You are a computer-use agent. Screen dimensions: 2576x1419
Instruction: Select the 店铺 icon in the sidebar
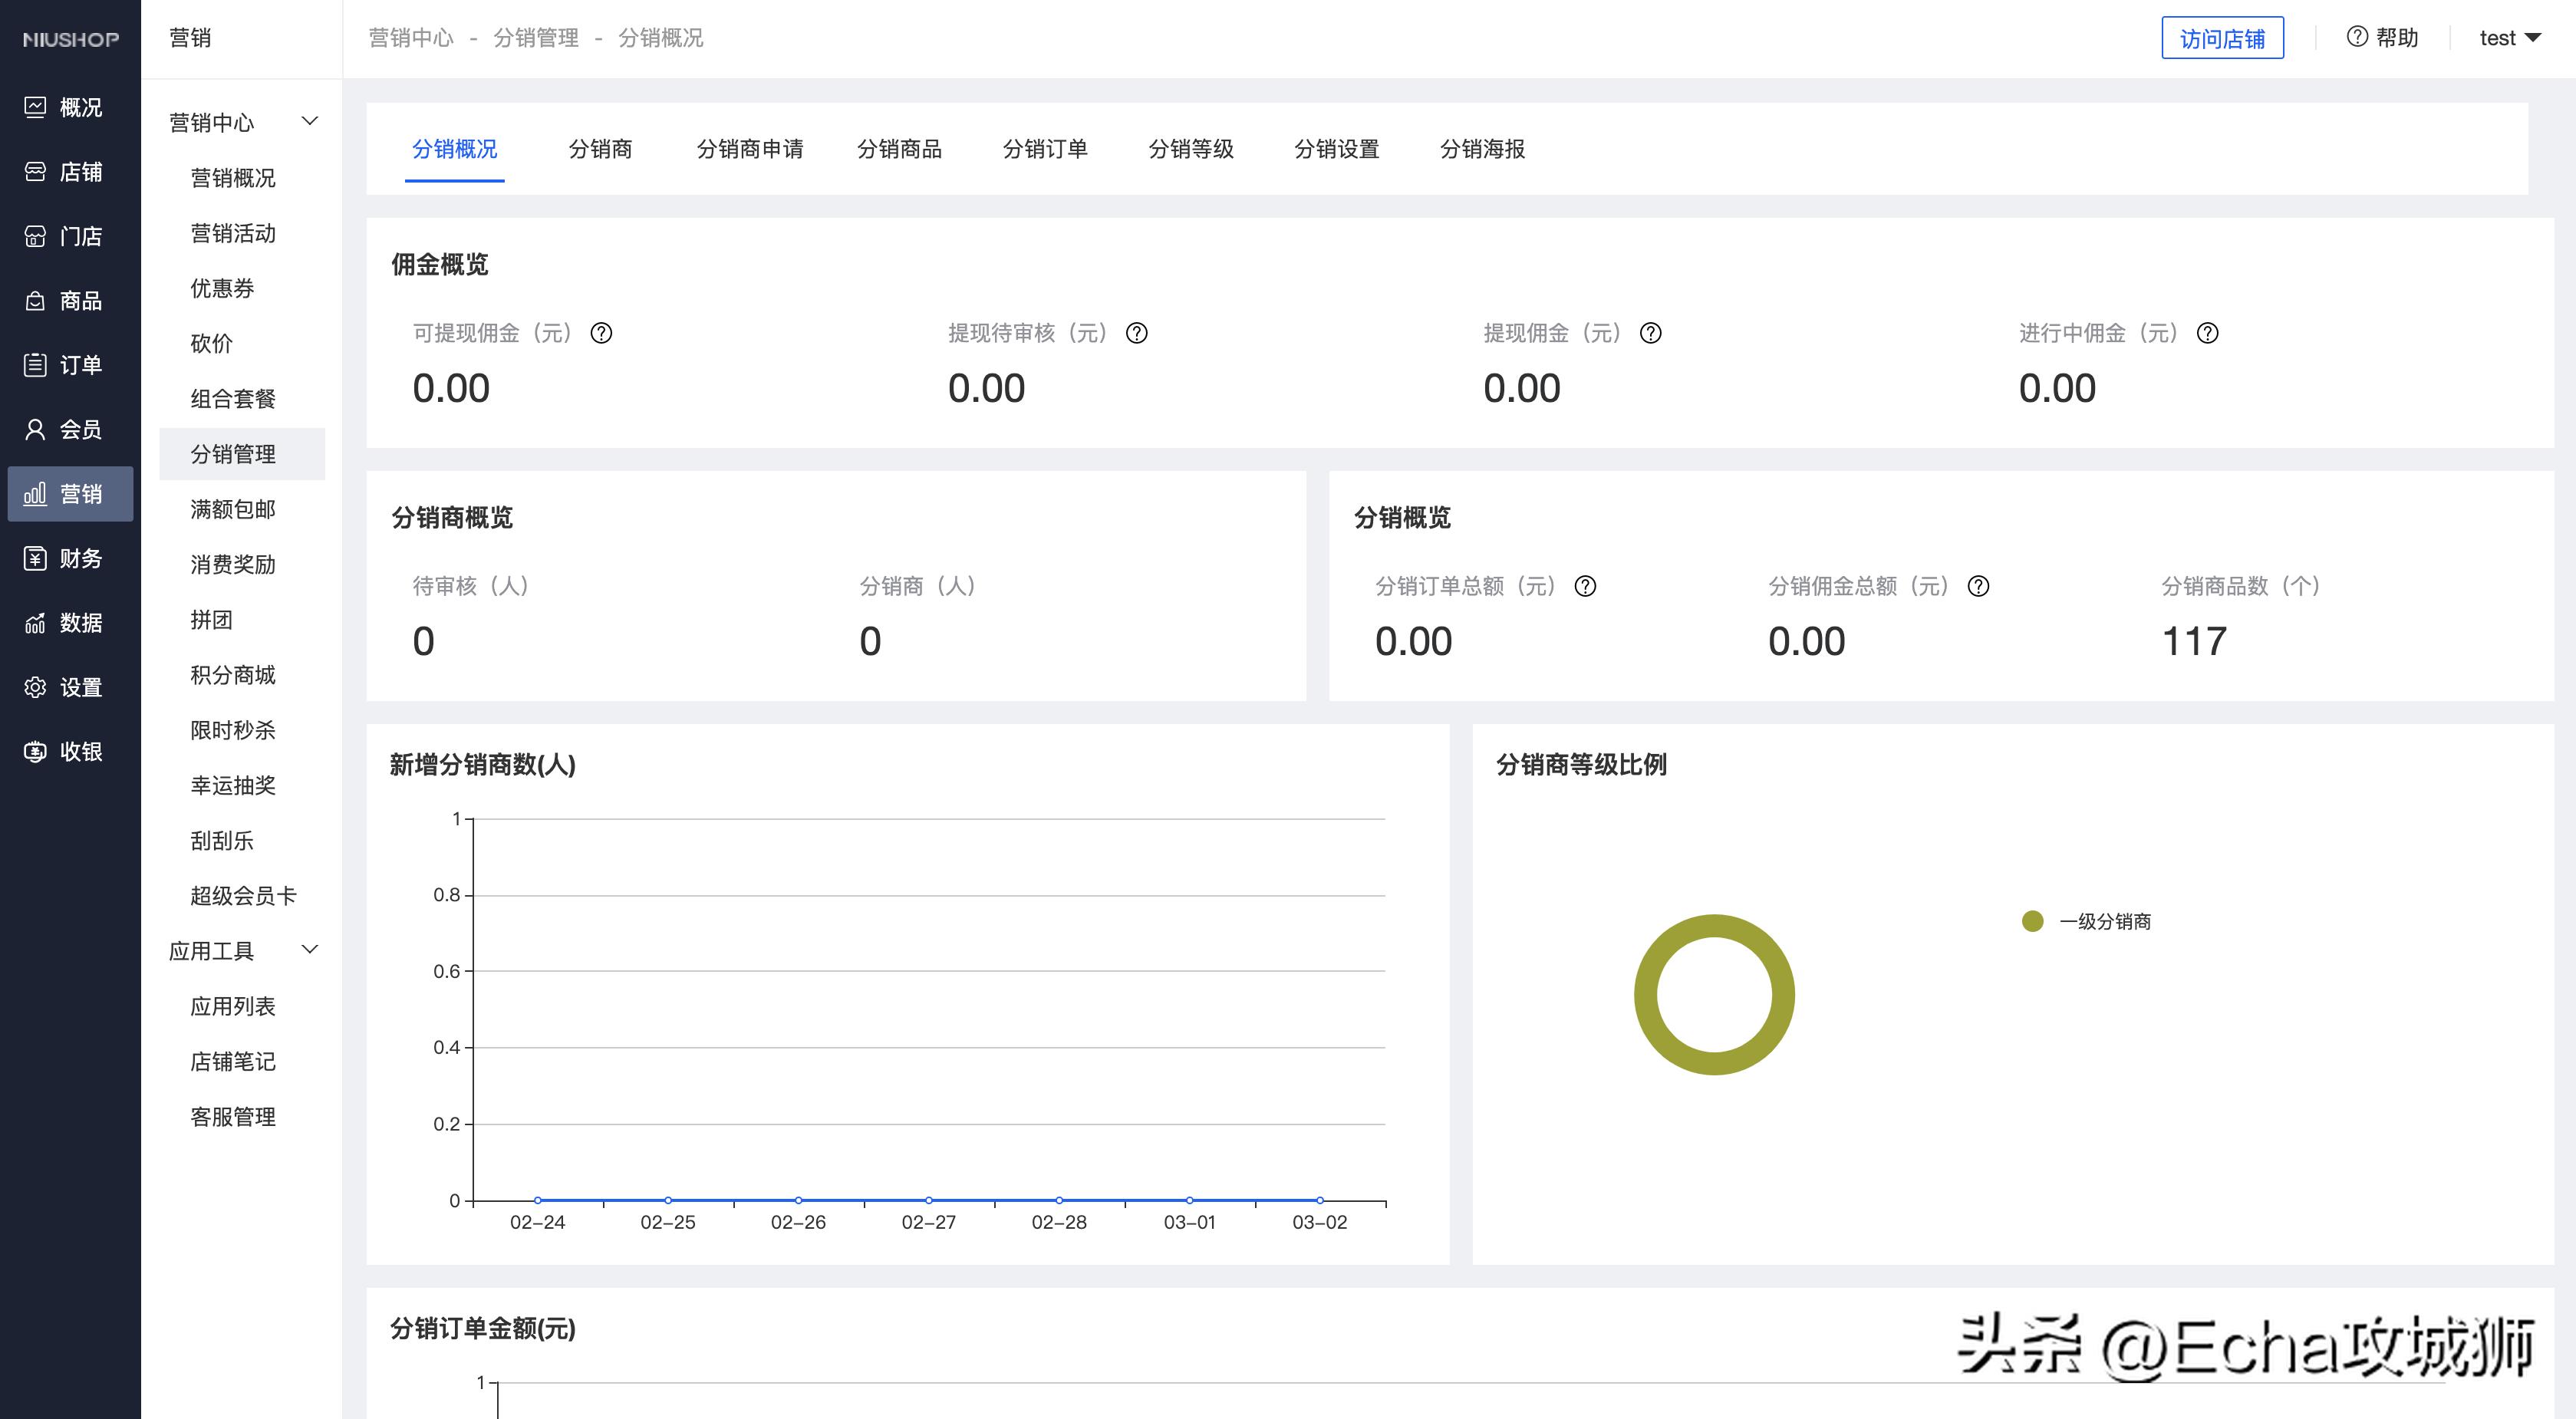point(70,172)
